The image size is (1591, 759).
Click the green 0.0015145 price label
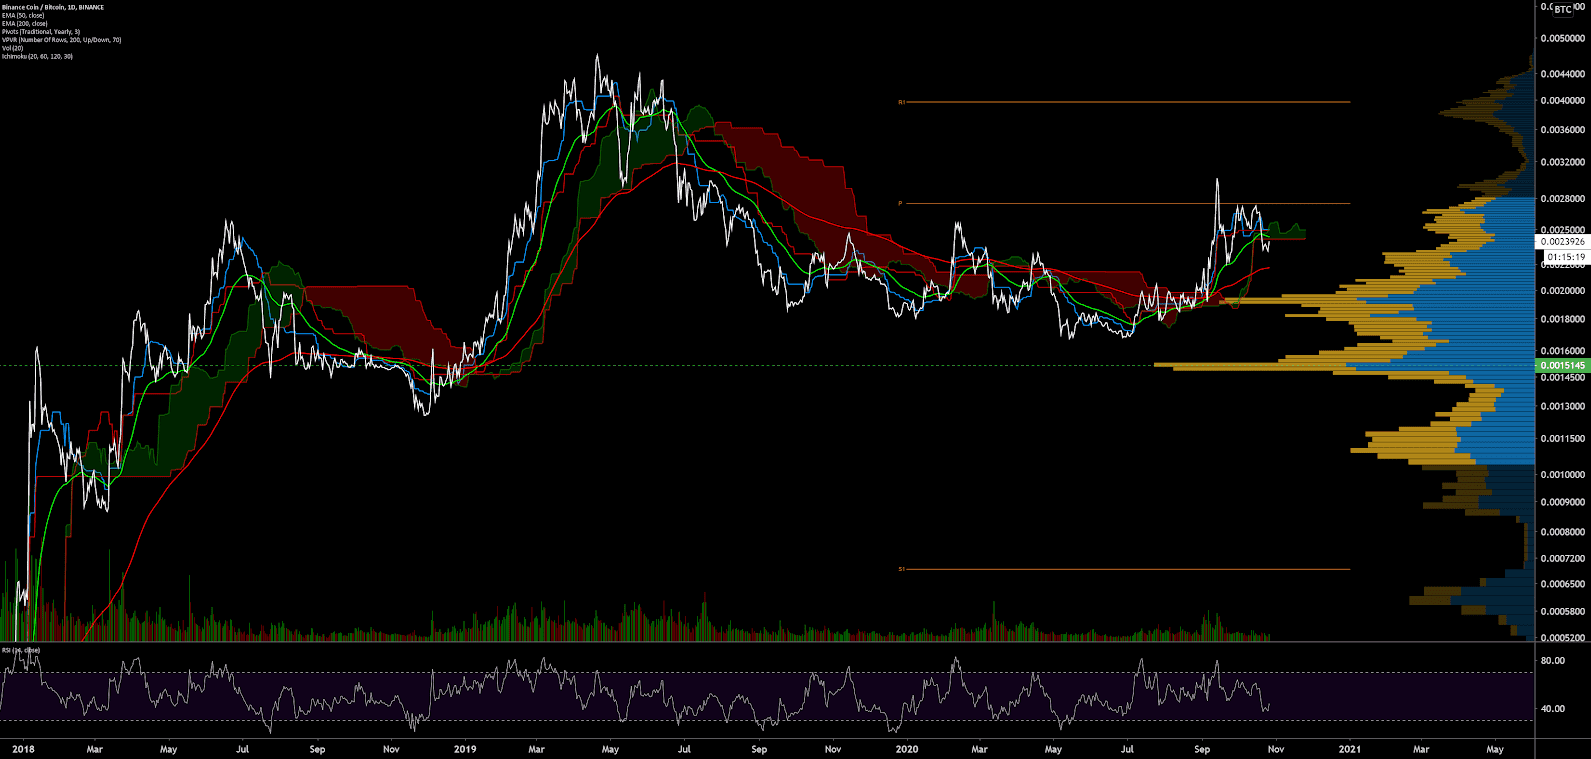pyautogui.click(x=1562, y=365)
